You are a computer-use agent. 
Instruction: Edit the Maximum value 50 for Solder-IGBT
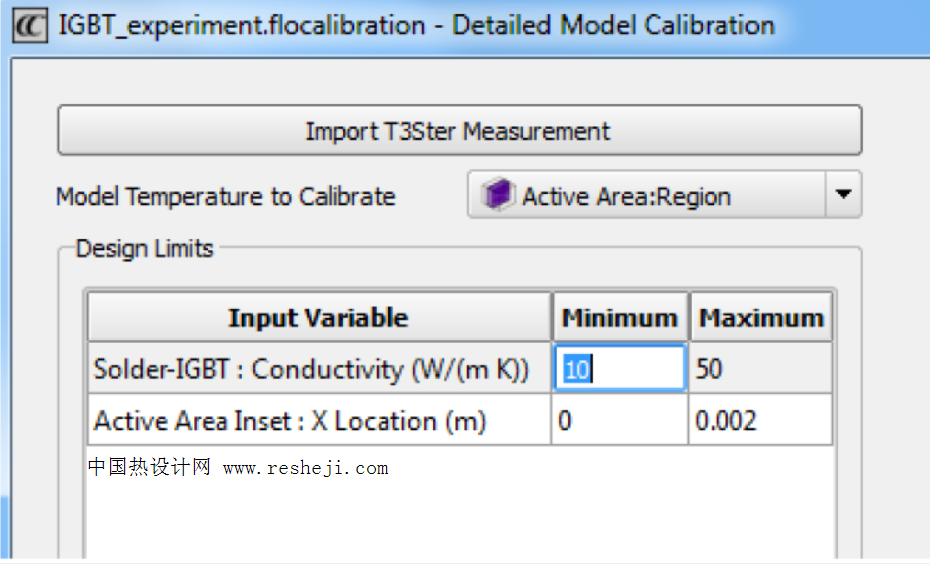pyautogui.click(x=761, y=369)
